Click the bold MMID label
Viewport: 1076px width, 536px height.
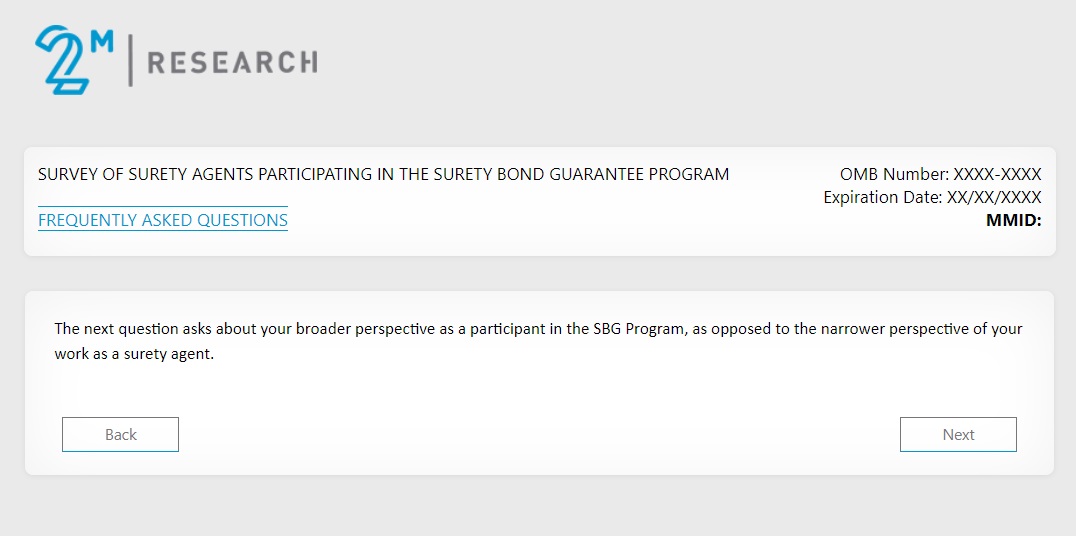point(1013,220)
